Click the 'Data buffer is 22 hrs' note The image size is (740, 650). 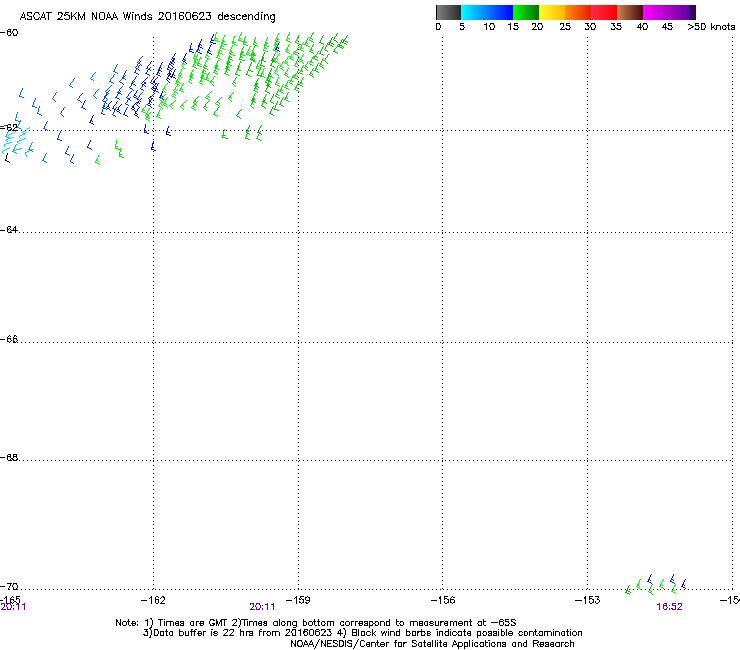199,633
